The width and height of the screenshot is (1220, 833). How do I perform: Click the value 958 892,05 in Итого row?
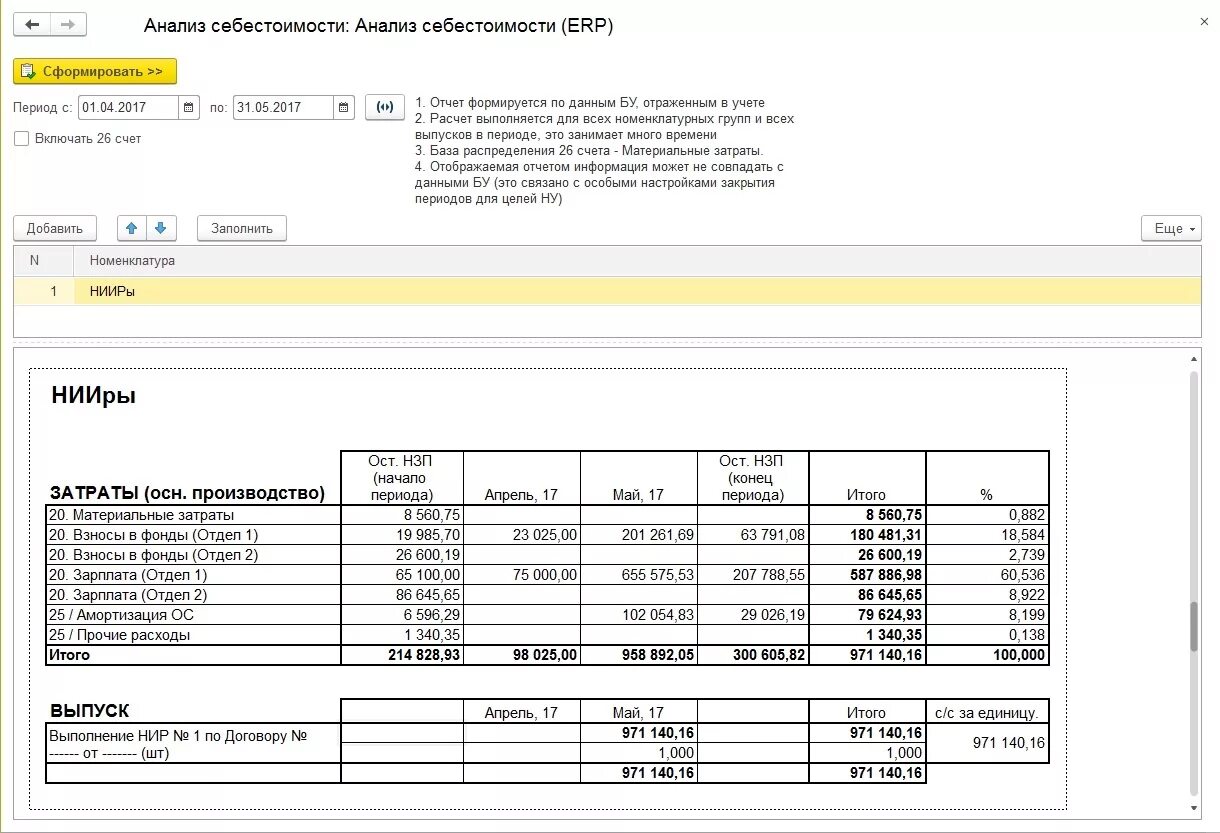click(657, 655)
